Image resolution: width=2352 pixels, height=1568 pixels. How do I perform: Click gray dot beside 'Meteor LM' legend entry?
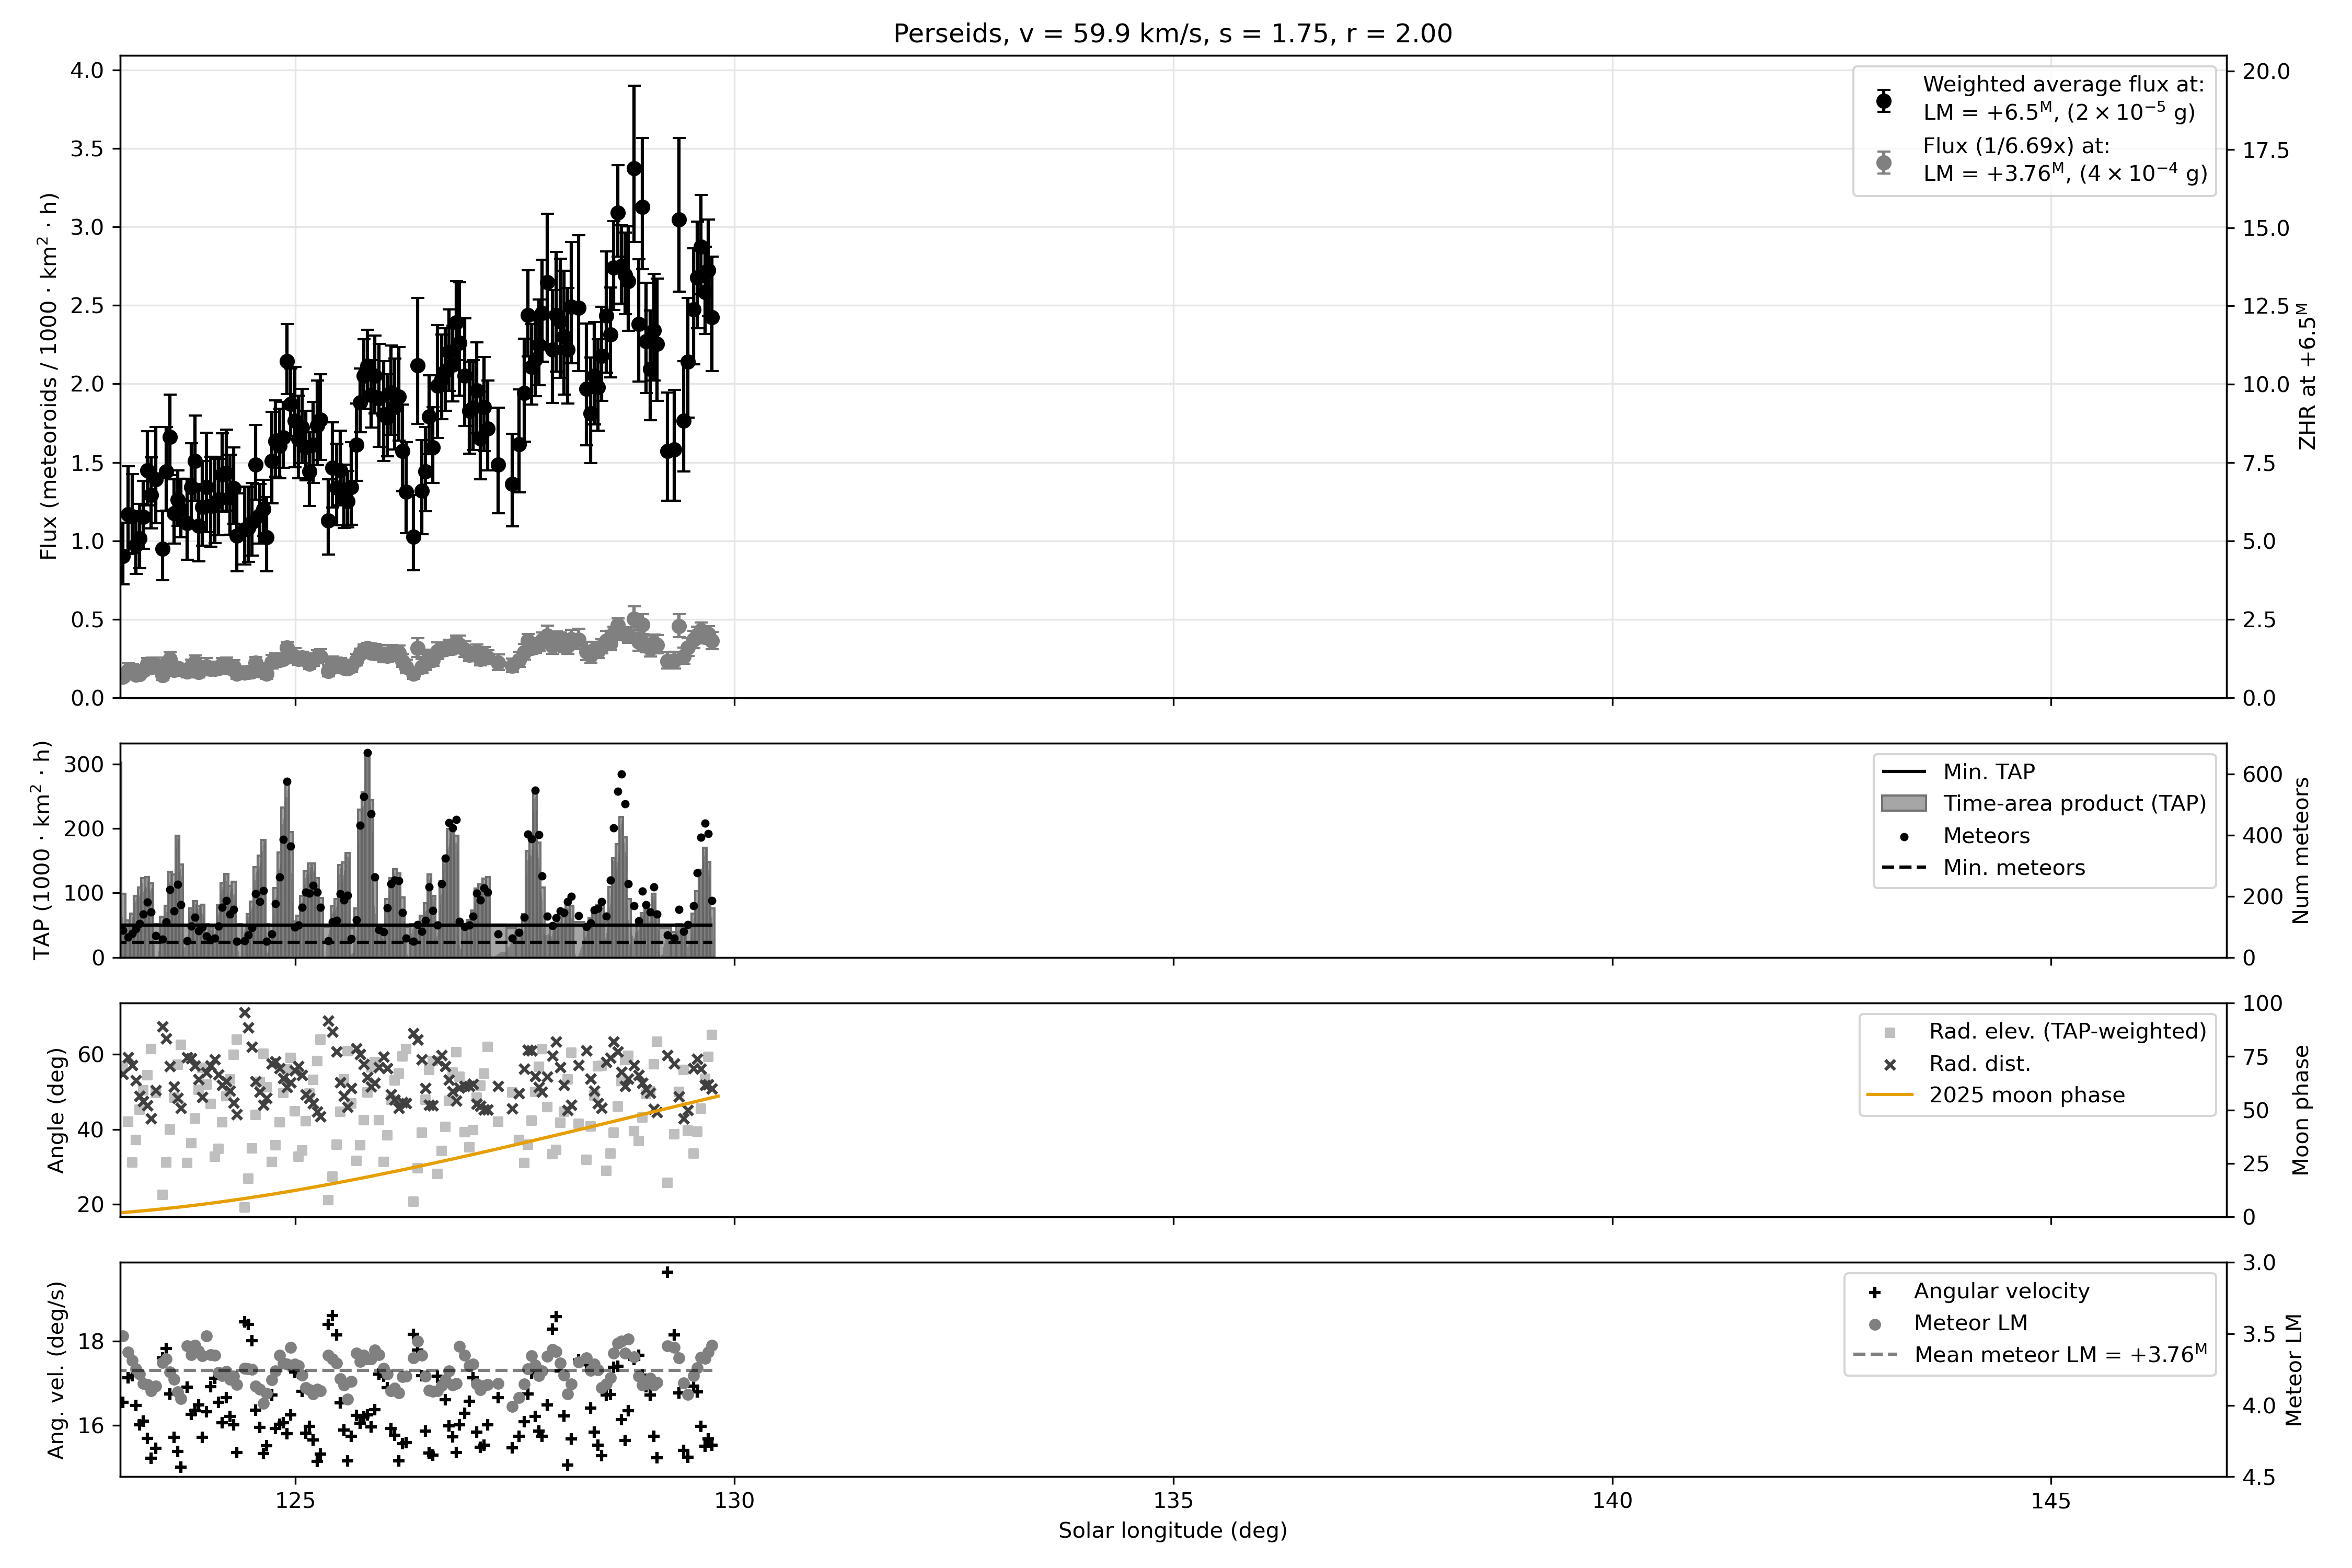click(x=1875, y=1324)
